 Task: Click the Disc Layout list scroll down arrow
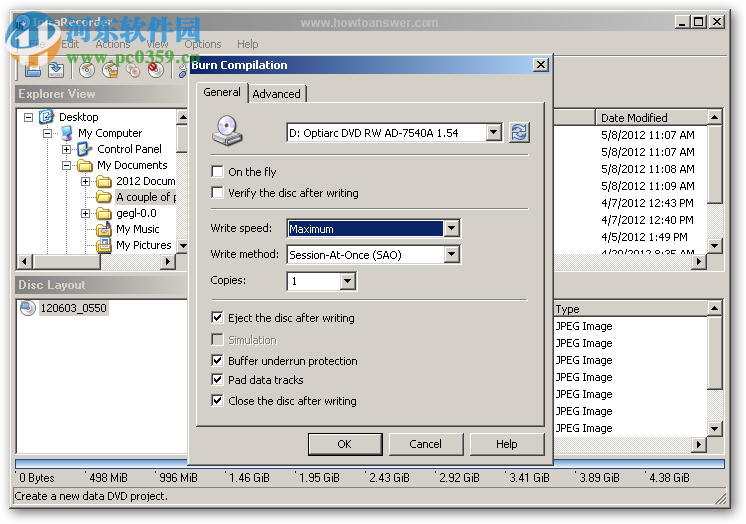pos(715,428)
